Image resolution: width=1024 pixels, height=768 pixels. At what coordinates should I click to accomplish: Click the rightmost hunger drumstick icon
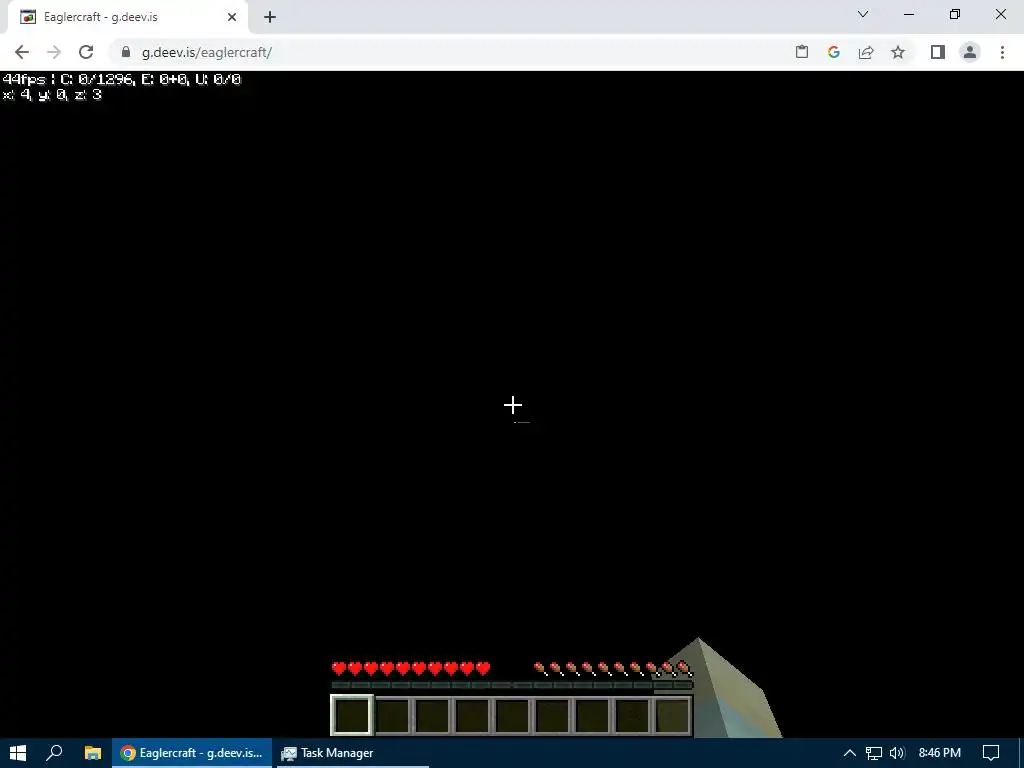[684, 668]
